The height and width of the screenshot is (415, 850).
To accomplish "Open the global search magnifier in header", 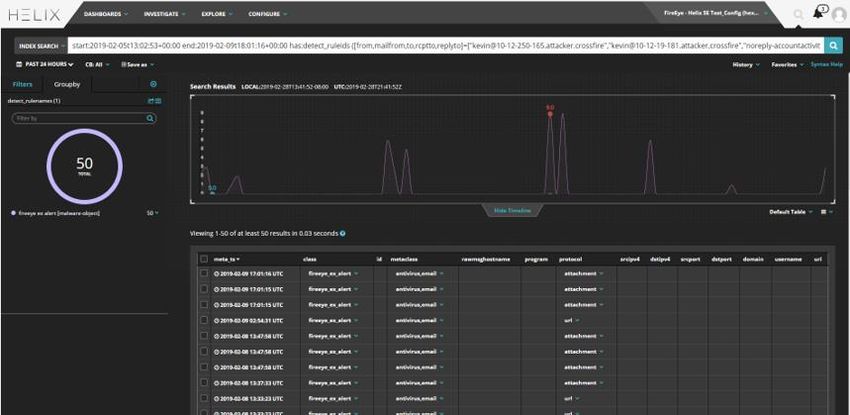I will 798,15.
